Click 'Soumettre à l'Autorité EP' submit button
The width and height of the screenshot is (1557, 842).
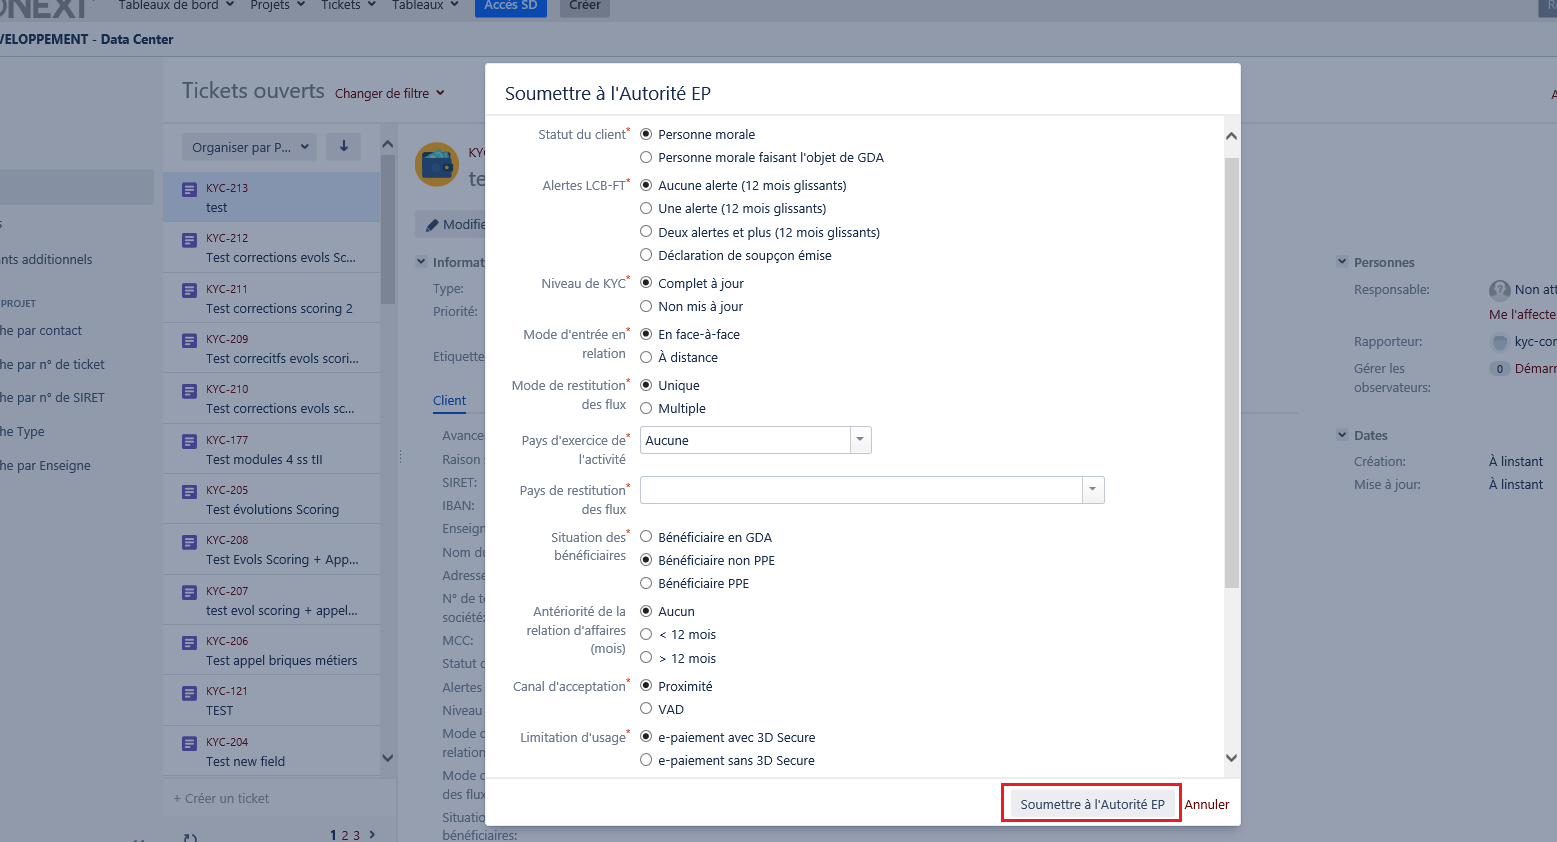click(x=1091, y=804)
